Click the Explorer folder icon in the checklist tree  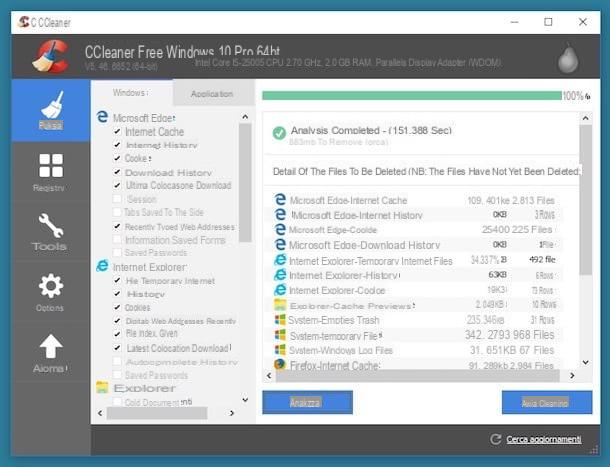pyautogui.click(x=102, y=387)
